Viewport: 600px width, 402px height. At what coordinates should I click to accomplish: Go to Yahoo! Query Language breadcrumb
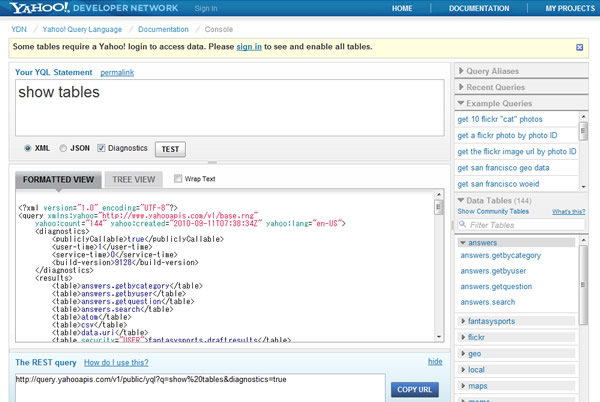click(82, 29)
